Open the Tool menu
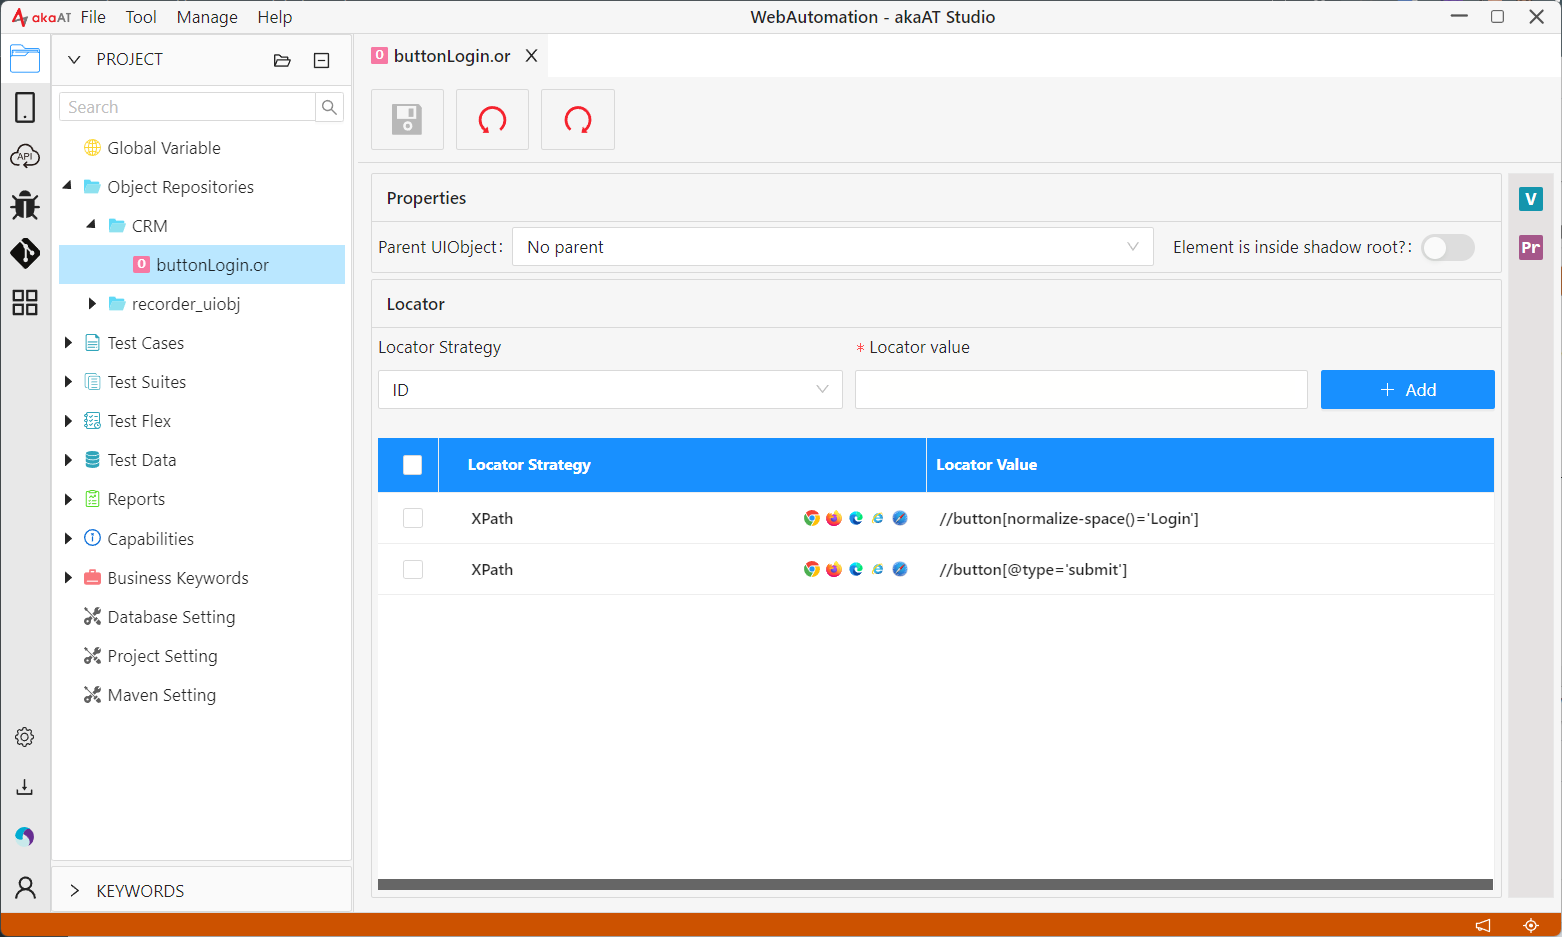Image resolution: width=1562 pixels, height=937 pixels. pos(141,17)
